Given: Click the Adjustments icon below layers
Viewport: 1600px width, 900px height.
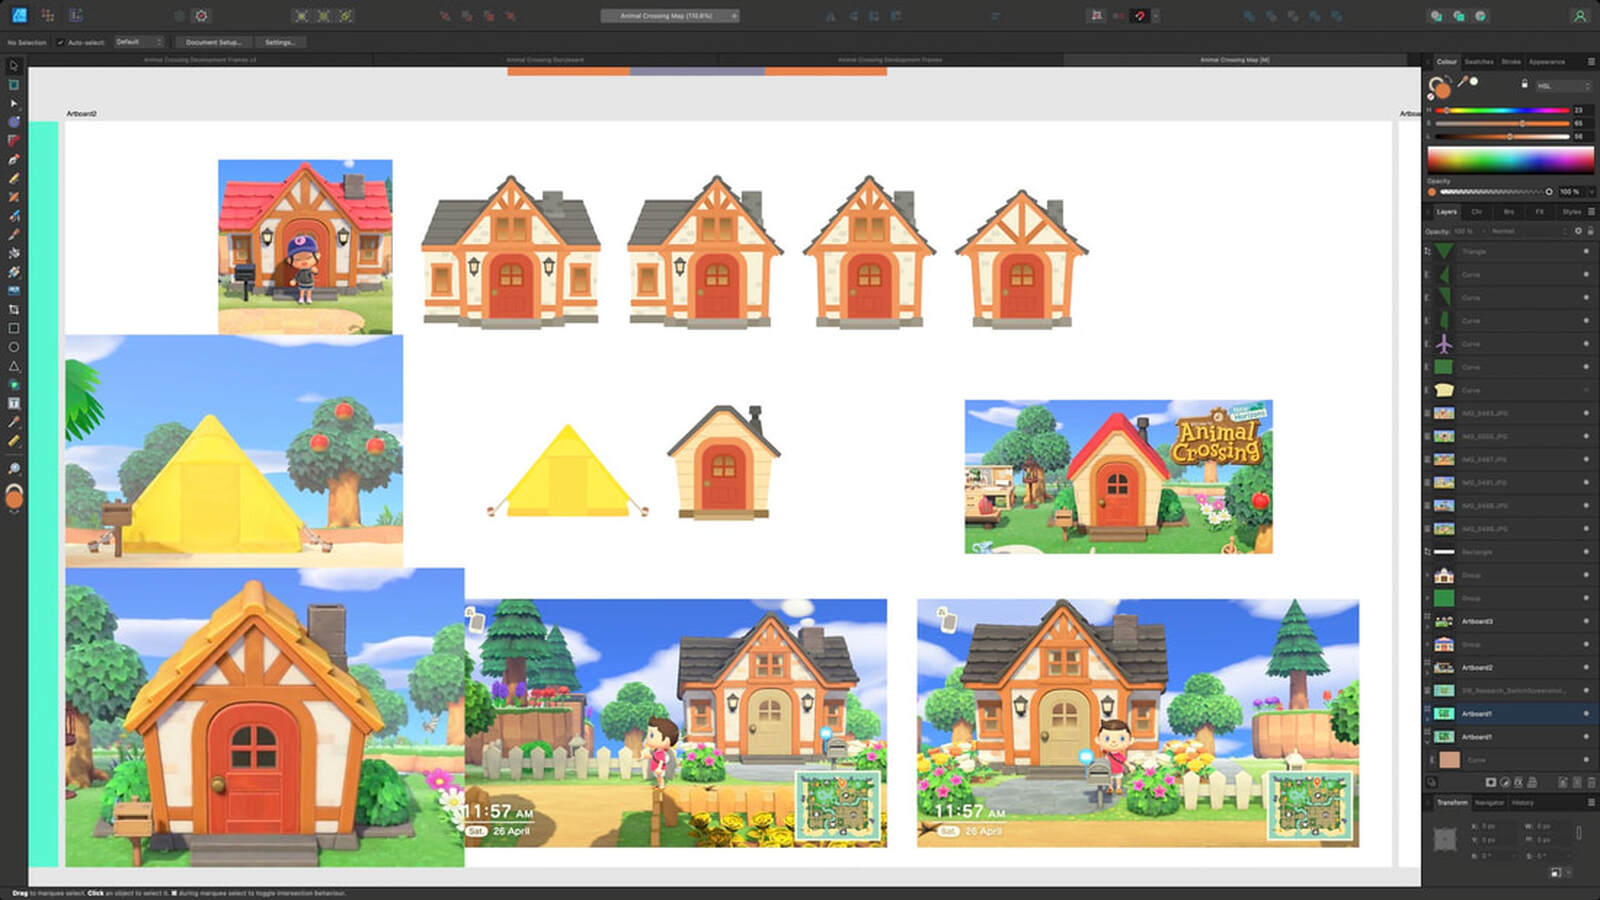Looking at the screenshot, I should click(x=1505, y=782).
